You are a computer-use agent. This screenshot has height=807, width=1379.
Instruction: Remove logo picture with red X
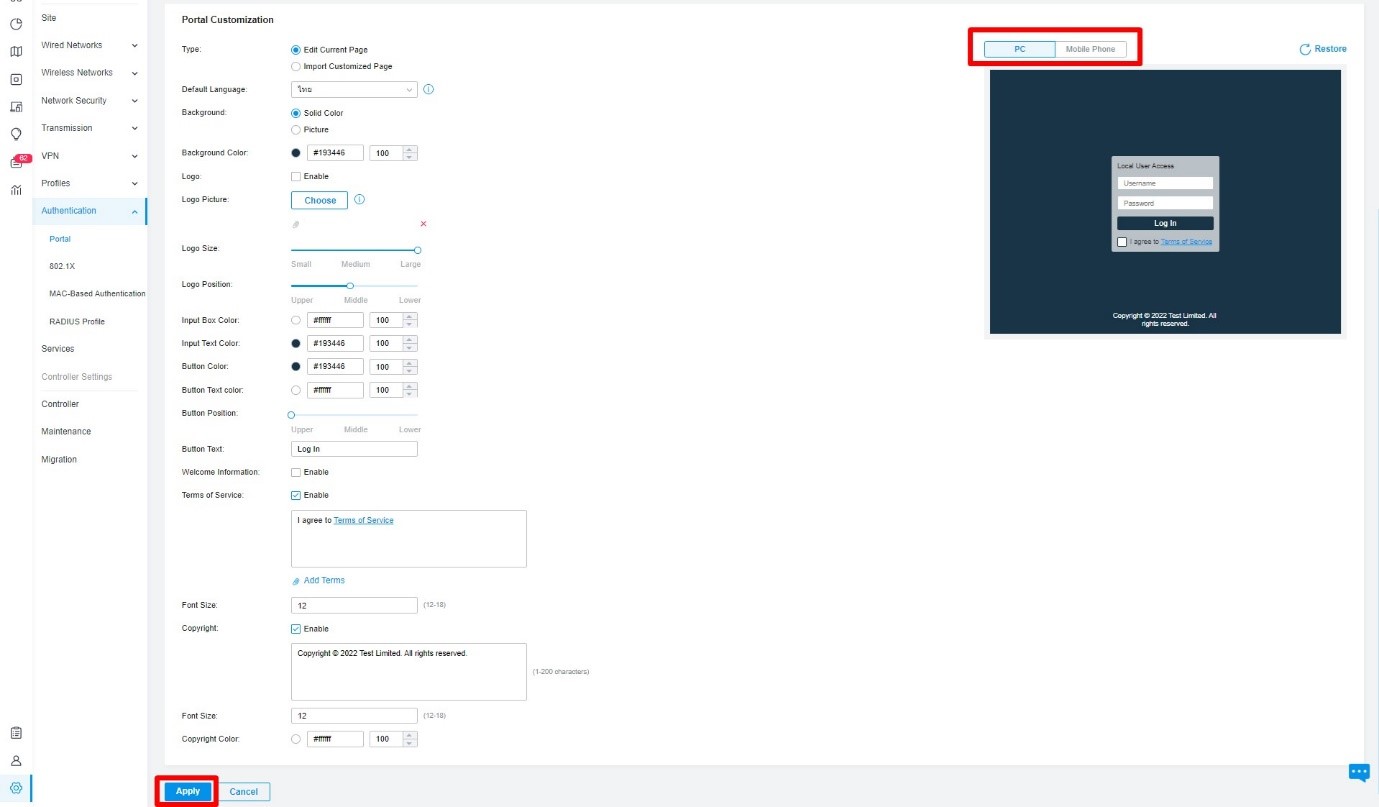pos(423,224)
